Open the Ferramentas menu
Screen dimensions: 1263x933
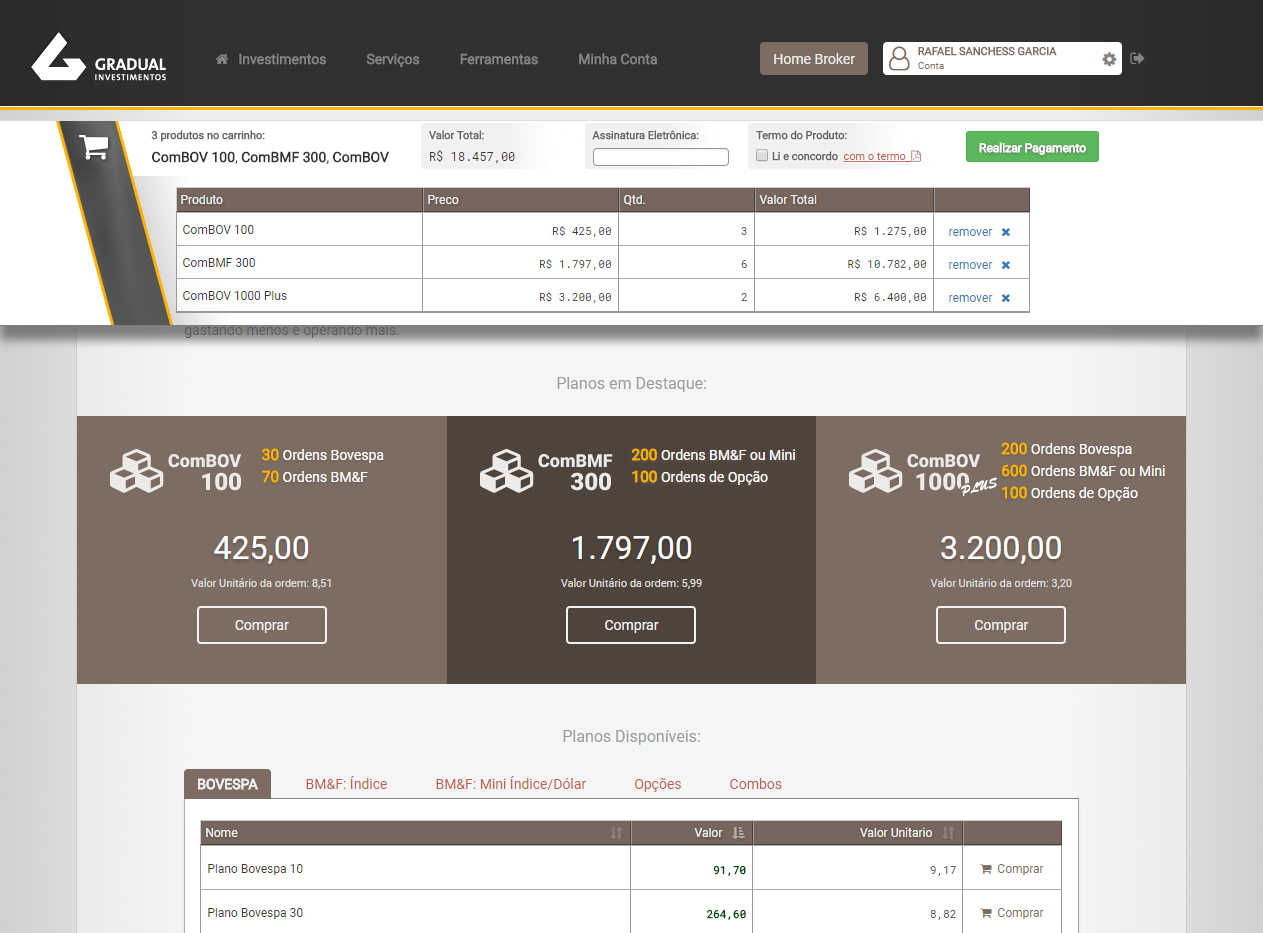[x=498, y=59]
